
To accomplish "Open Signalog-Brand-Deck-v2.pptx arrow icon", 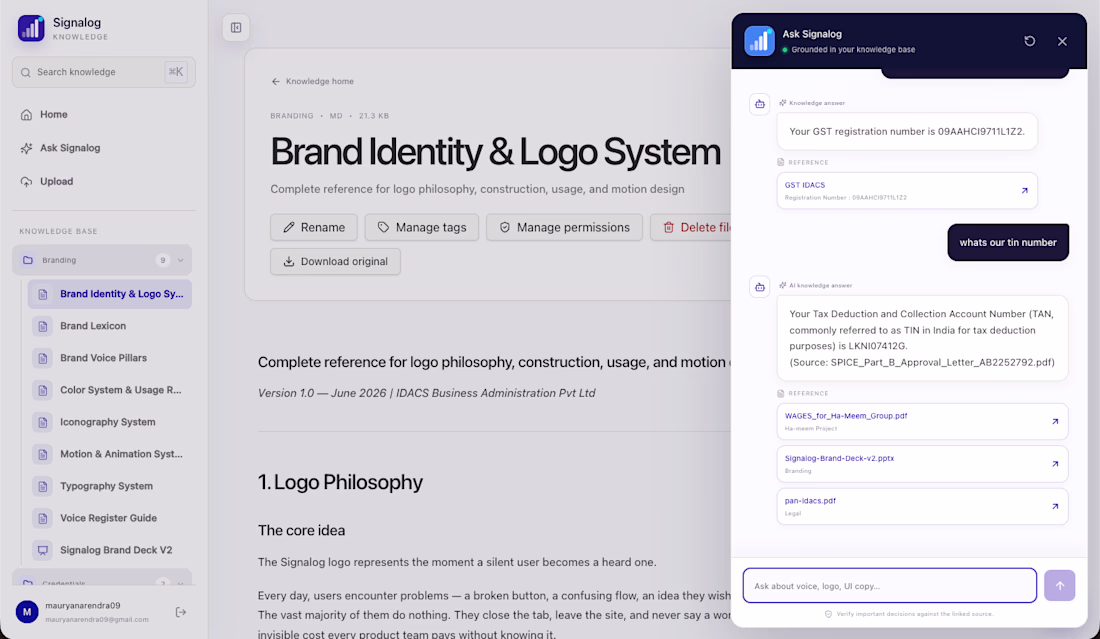I will (x=1054, y=464).
